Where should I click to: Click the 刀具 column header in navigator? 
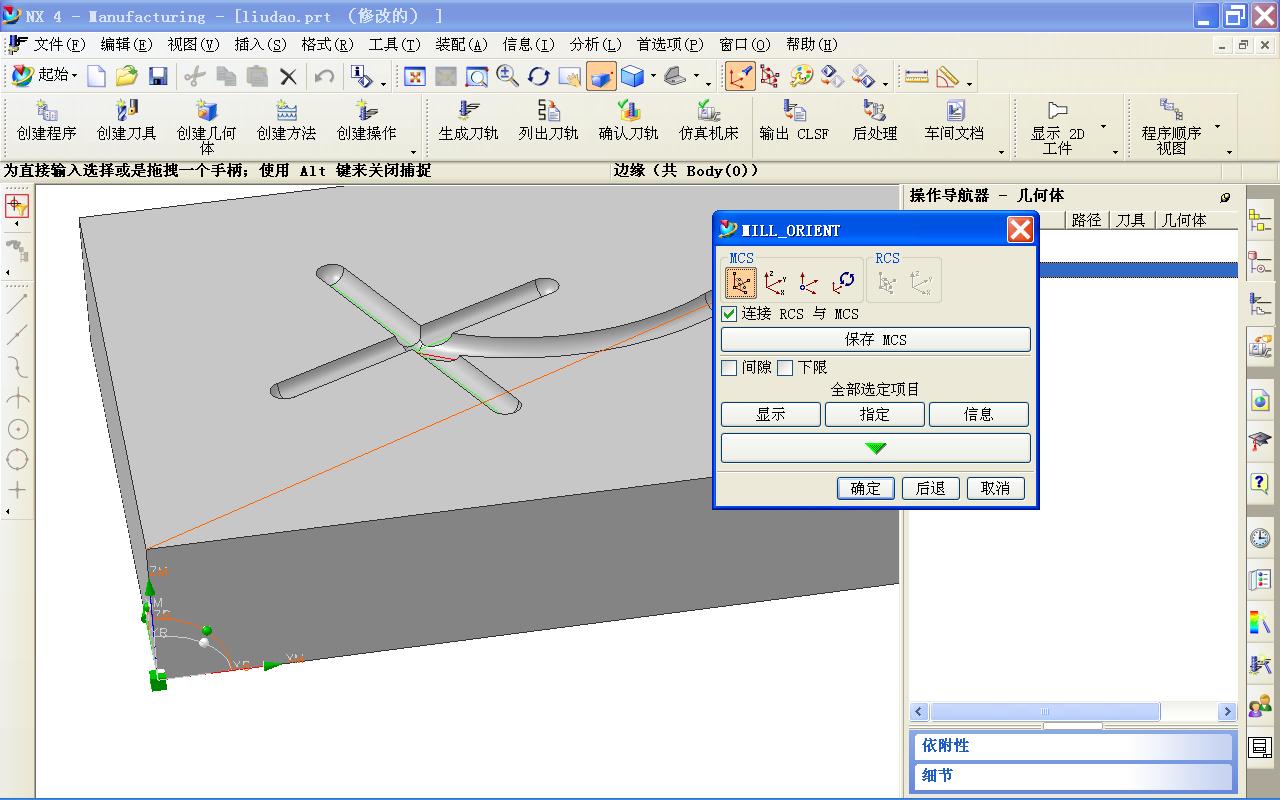click(x=1130, y=220)
